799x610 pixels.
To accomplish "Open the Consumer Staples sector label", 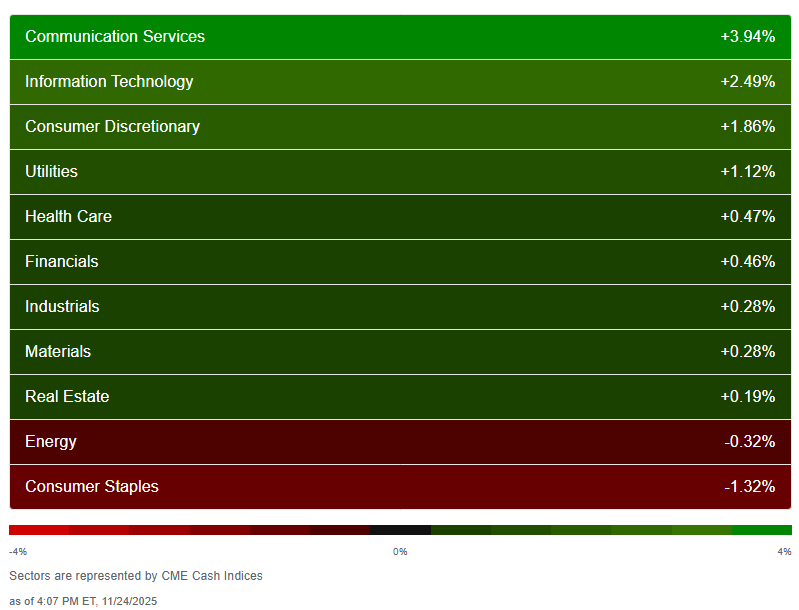I will (x=92, y=486).
